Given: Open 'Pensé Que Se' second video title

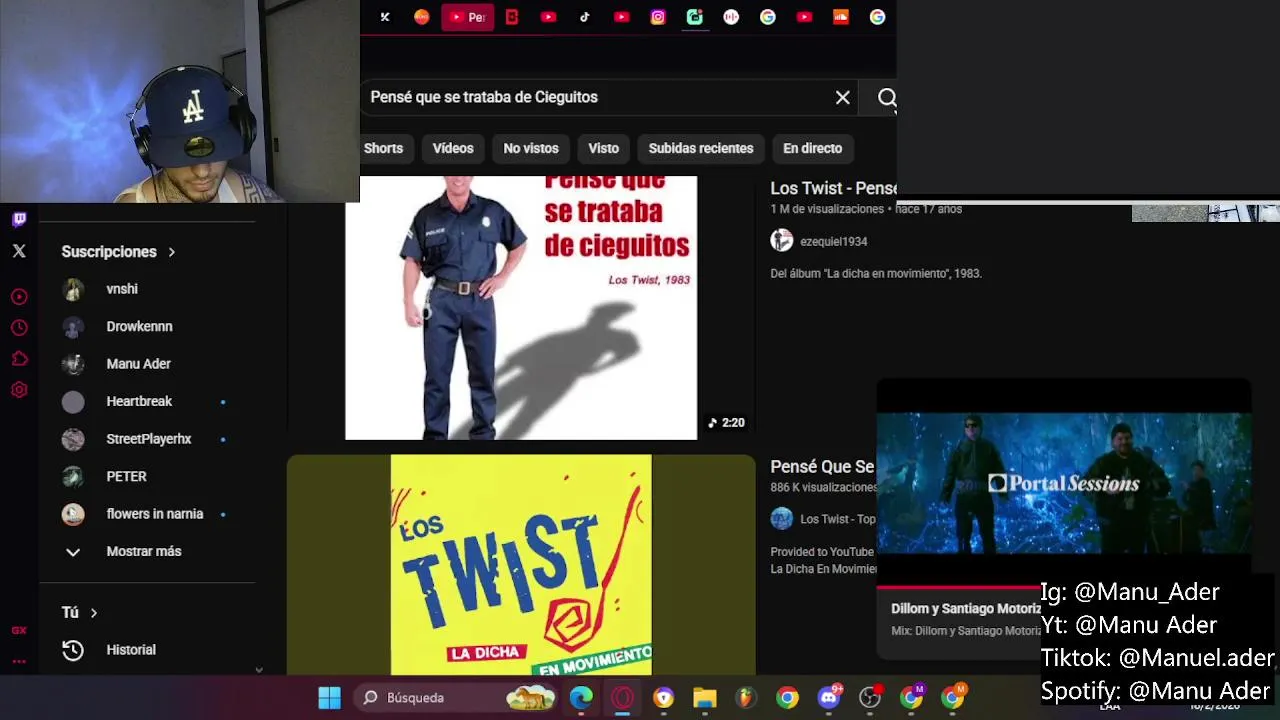Looking at the screenshot, I should pos(822,467).
